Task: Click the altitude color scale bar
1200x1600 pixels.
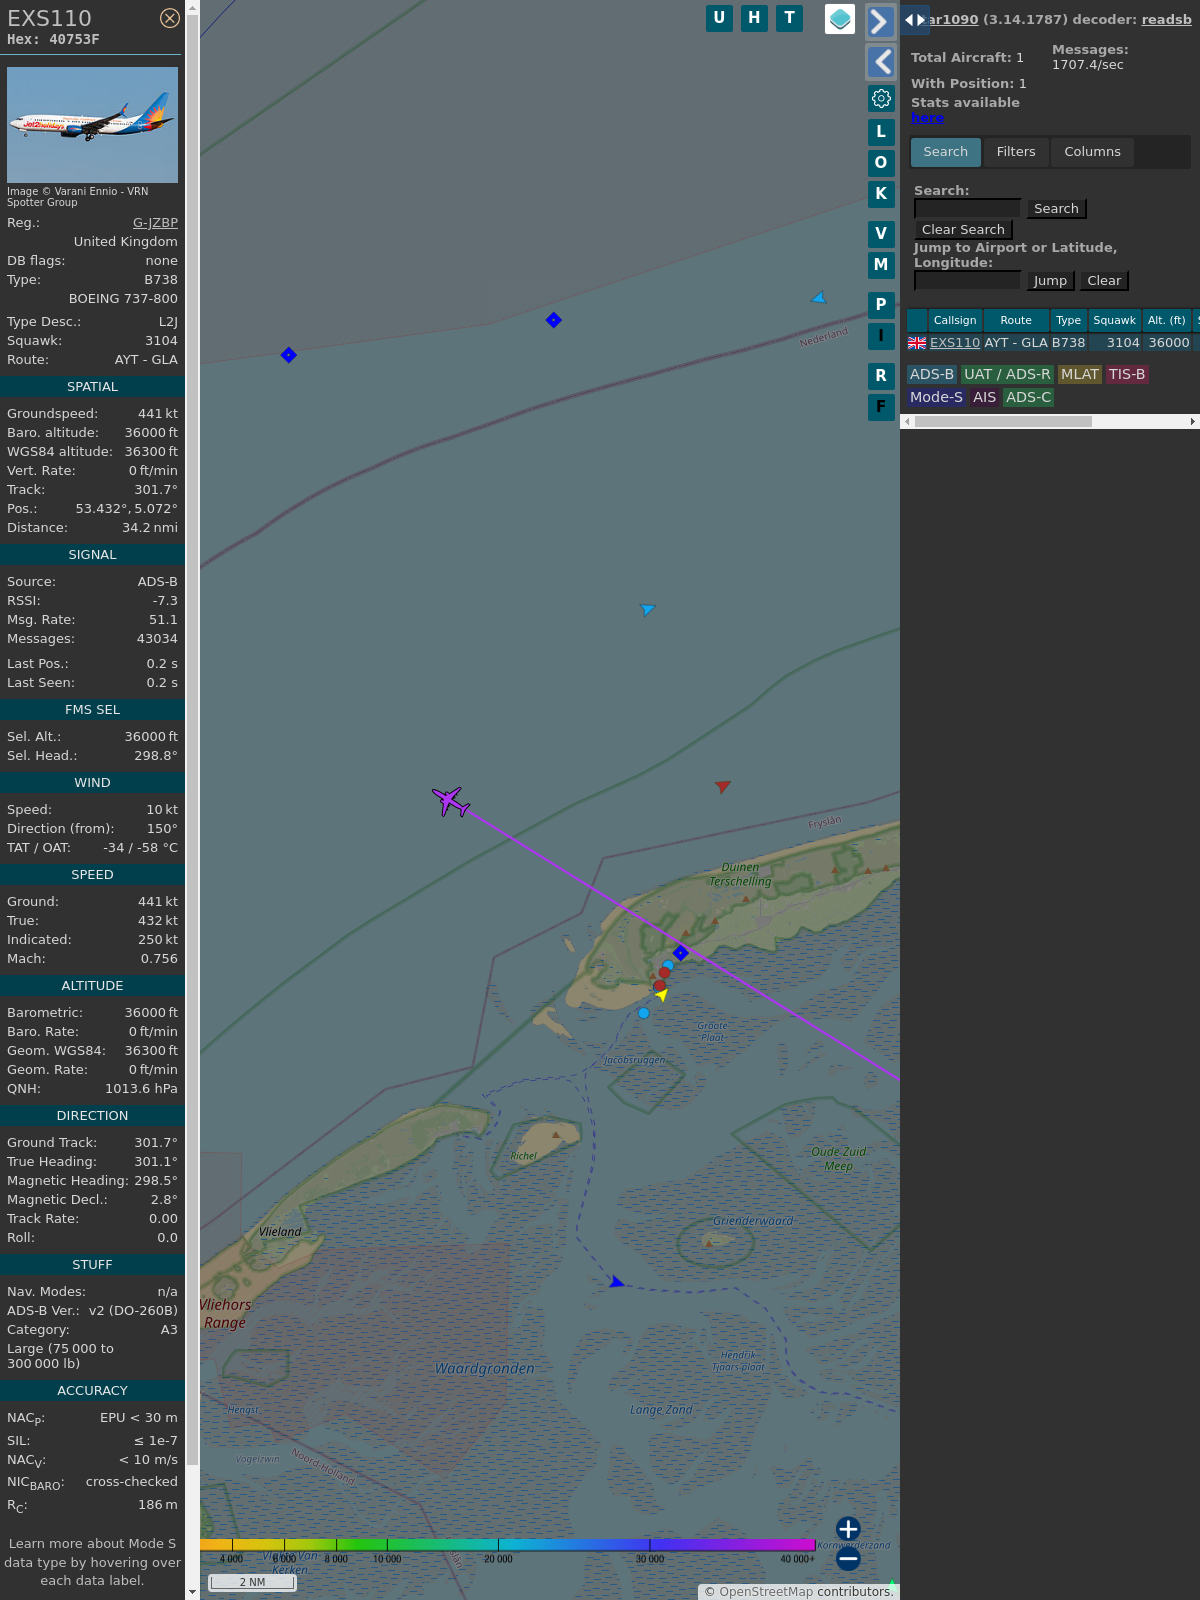Action: (x=508, y=1545)
